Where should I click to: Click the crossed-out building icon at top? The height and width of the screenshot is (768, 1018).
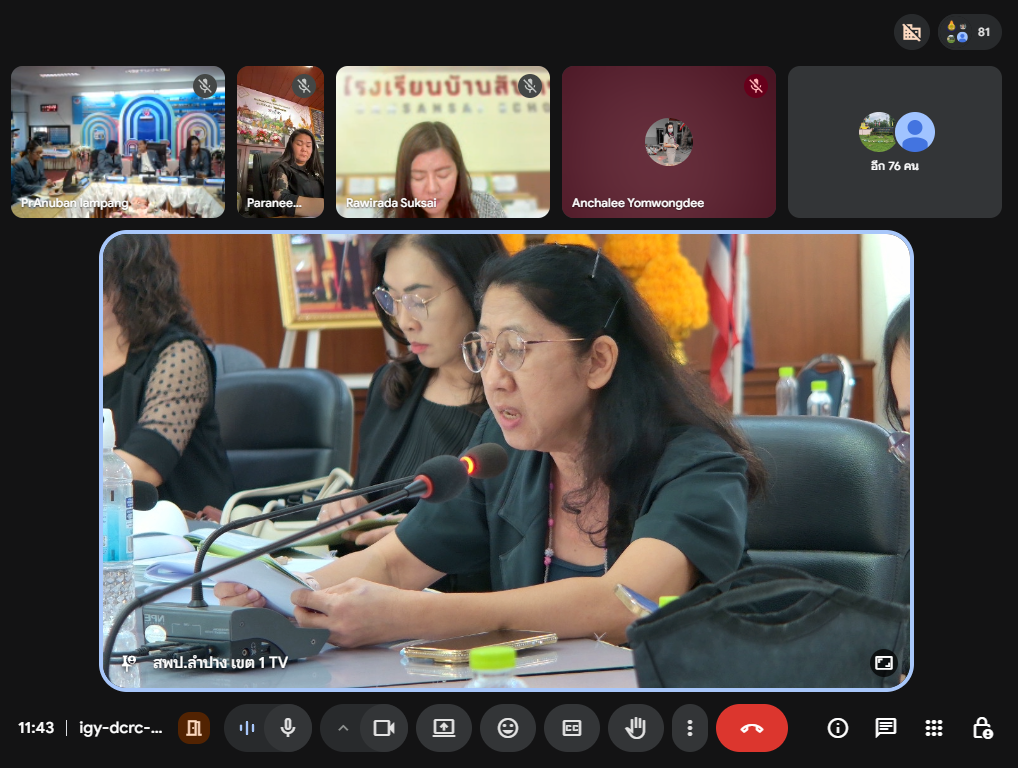click(x=911, y=32)
